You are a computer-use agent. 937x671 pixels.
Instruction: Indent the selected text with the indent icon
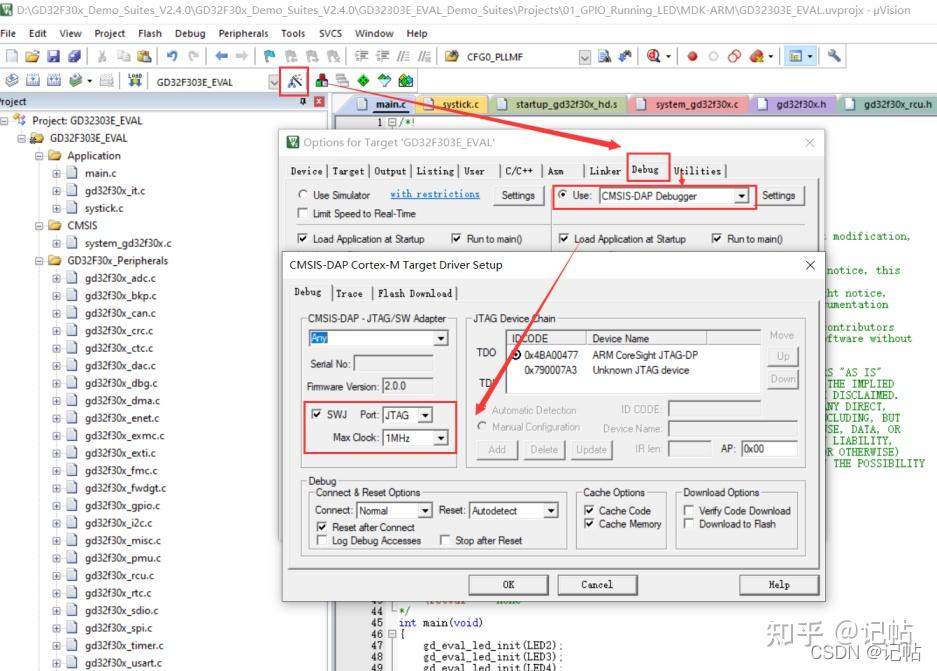[362, 56]
